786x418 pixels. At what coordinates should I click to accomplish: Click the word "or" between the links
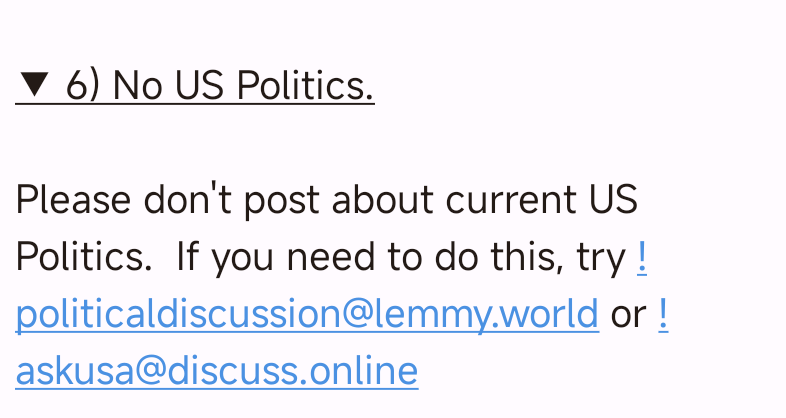coord(628,314)
